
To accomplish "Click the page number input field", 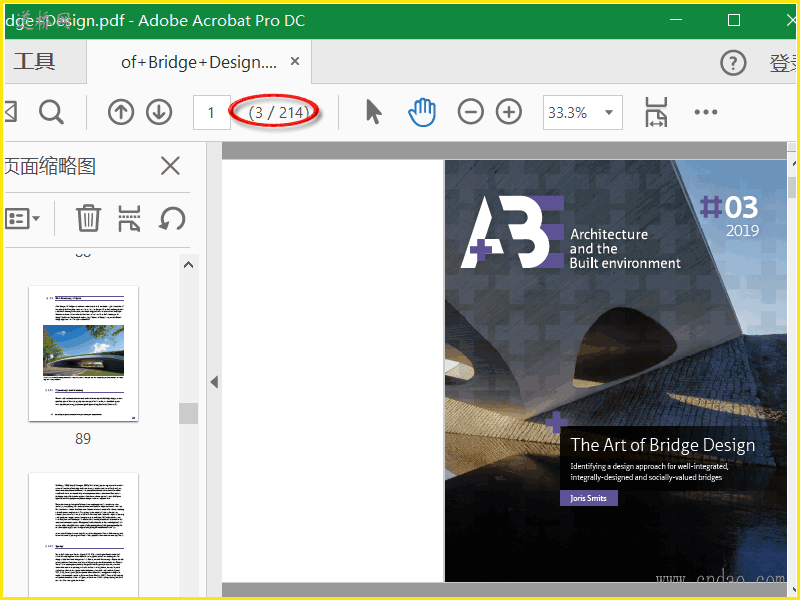I will click(x=211, y=112).
